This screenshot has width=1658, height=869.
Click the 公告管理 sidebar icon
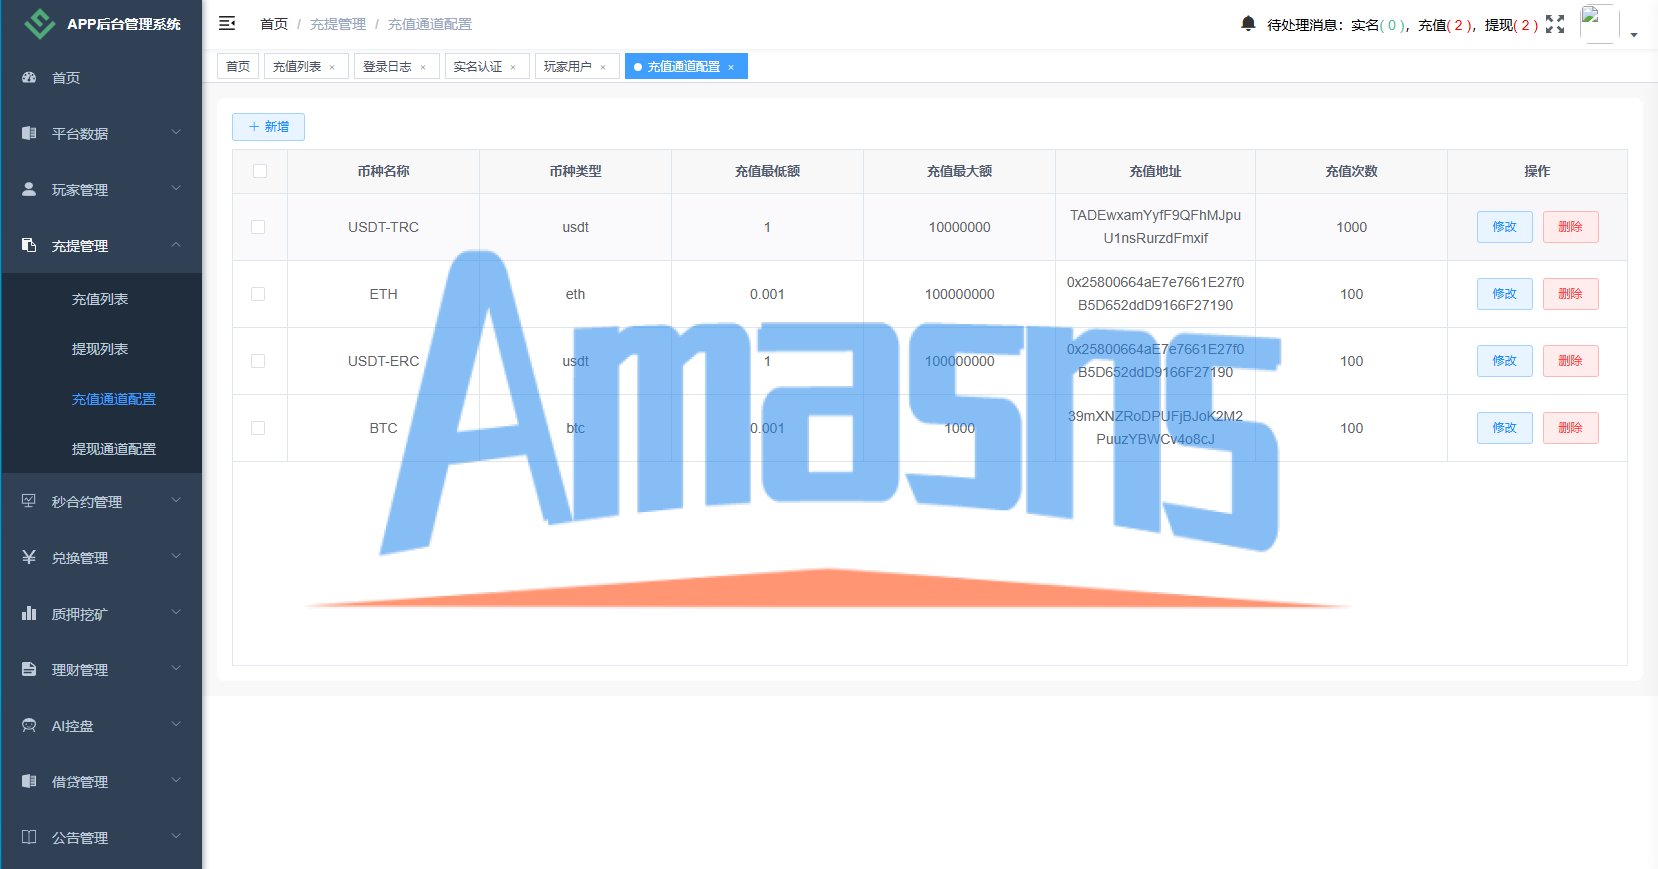coord(29,837)
